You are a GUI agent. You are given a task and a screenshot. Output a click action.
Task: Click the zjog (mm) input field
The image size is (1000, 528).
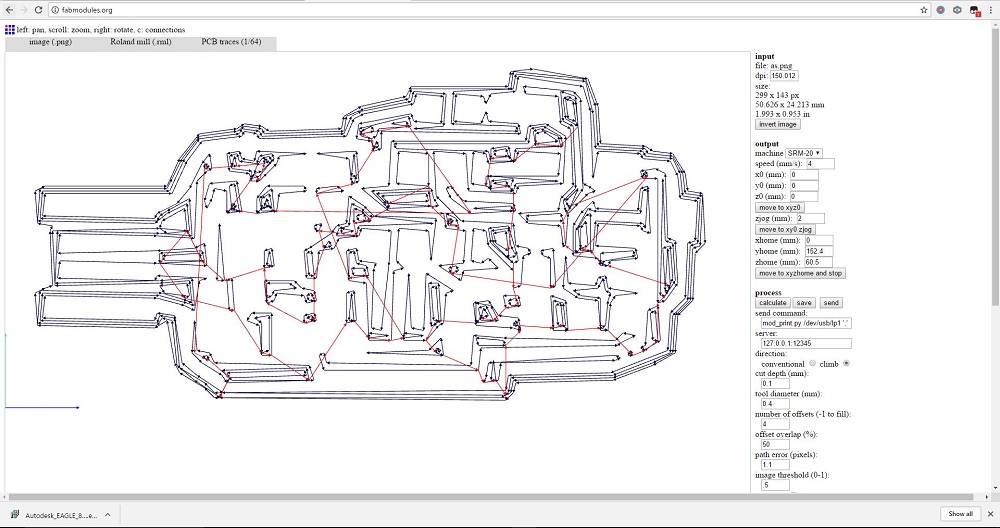coord(810,218)
